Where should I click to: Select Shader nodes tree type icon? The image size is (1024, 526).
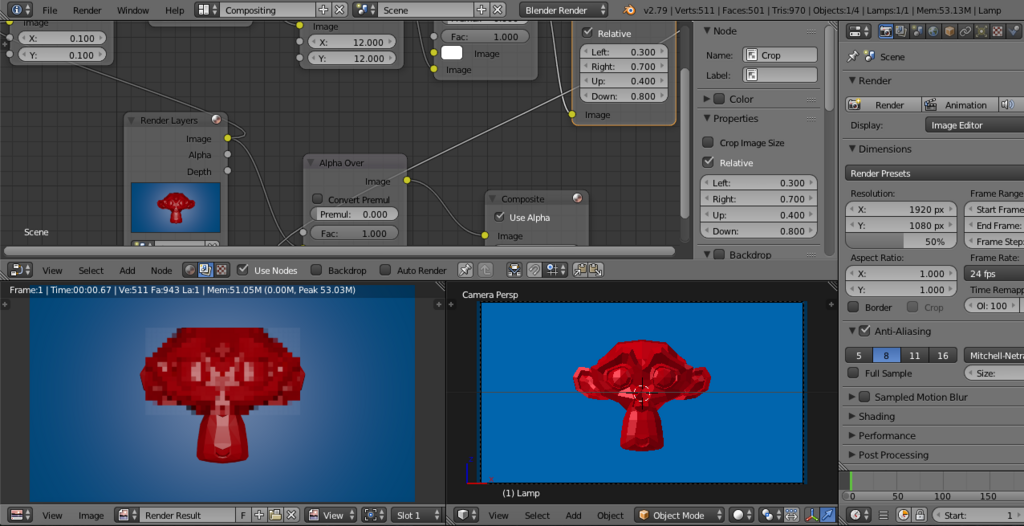click(189, 270)
